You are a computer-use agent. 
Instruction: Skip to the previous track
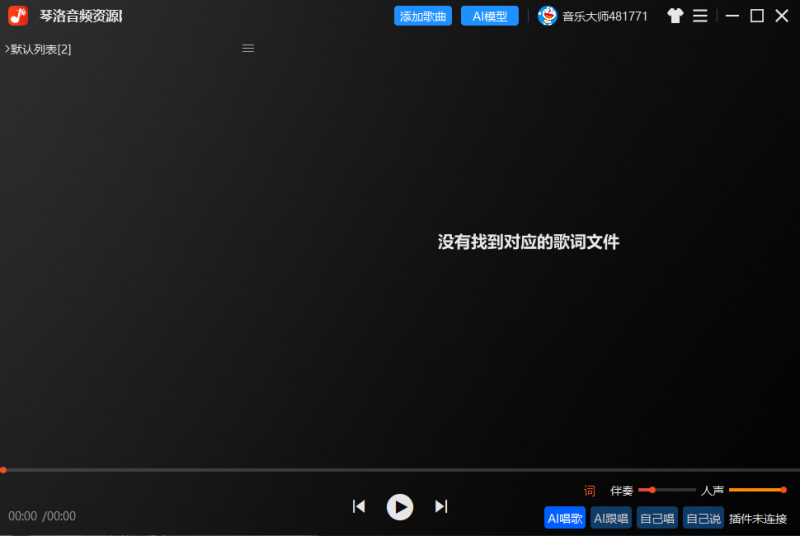(359, 506)
